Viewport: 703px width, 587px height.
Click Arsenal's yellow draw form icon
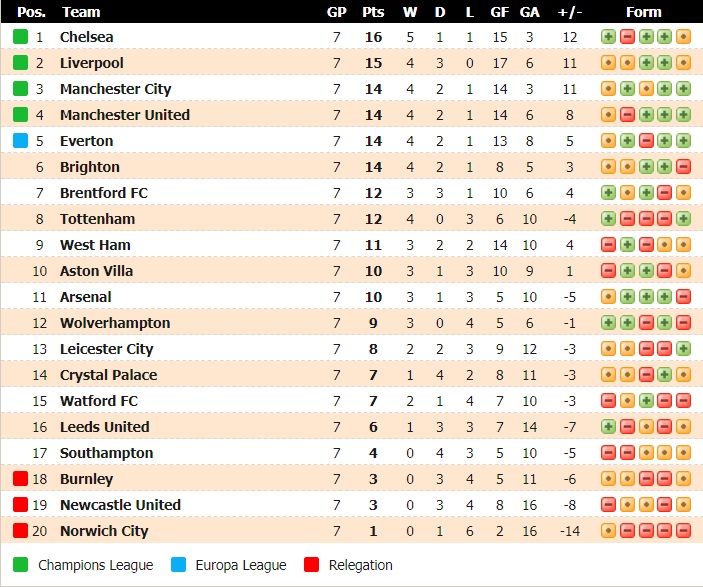(608, 297)
